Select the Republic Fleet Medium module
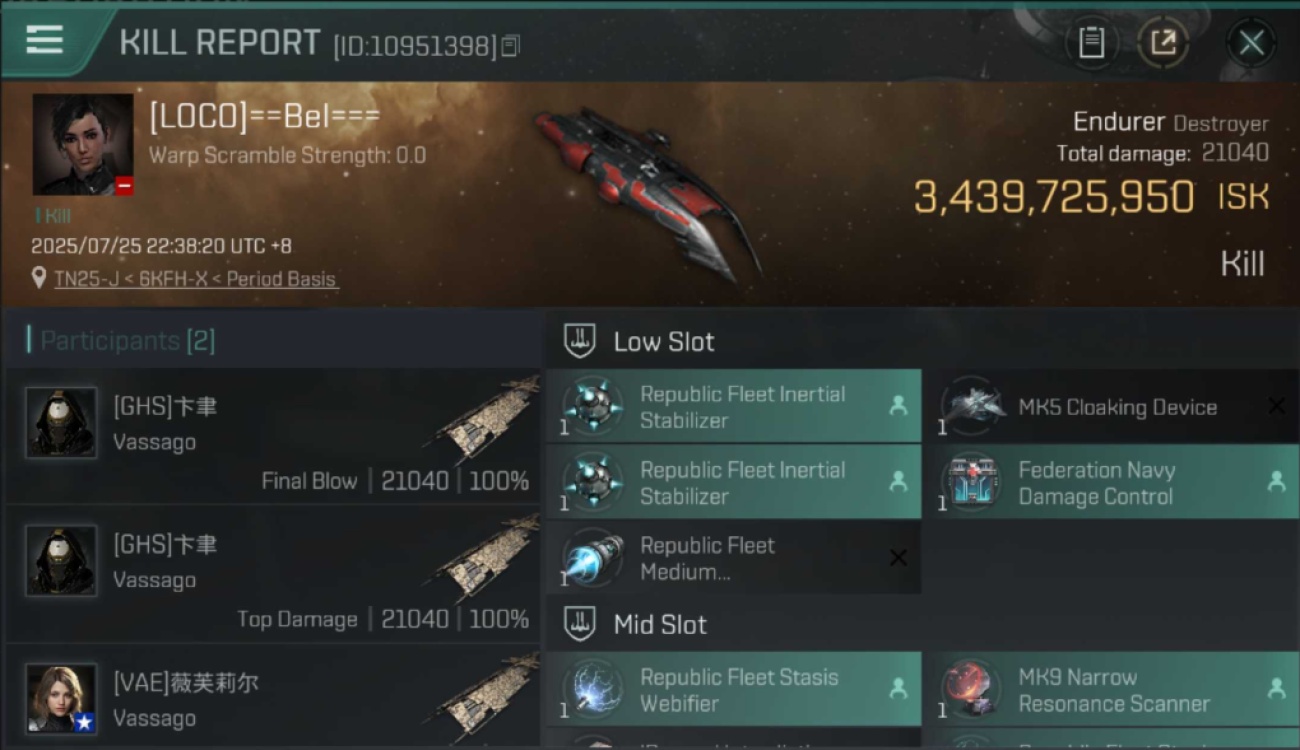The image size is (1300, 750). pos(734,558)
